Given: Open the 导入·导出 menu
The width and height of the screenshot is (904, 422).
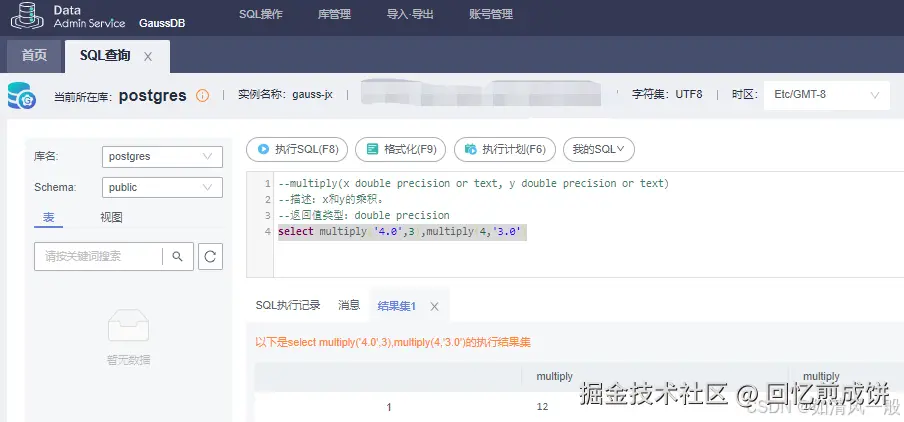Looking at the screenshot, I should [410, 14].
